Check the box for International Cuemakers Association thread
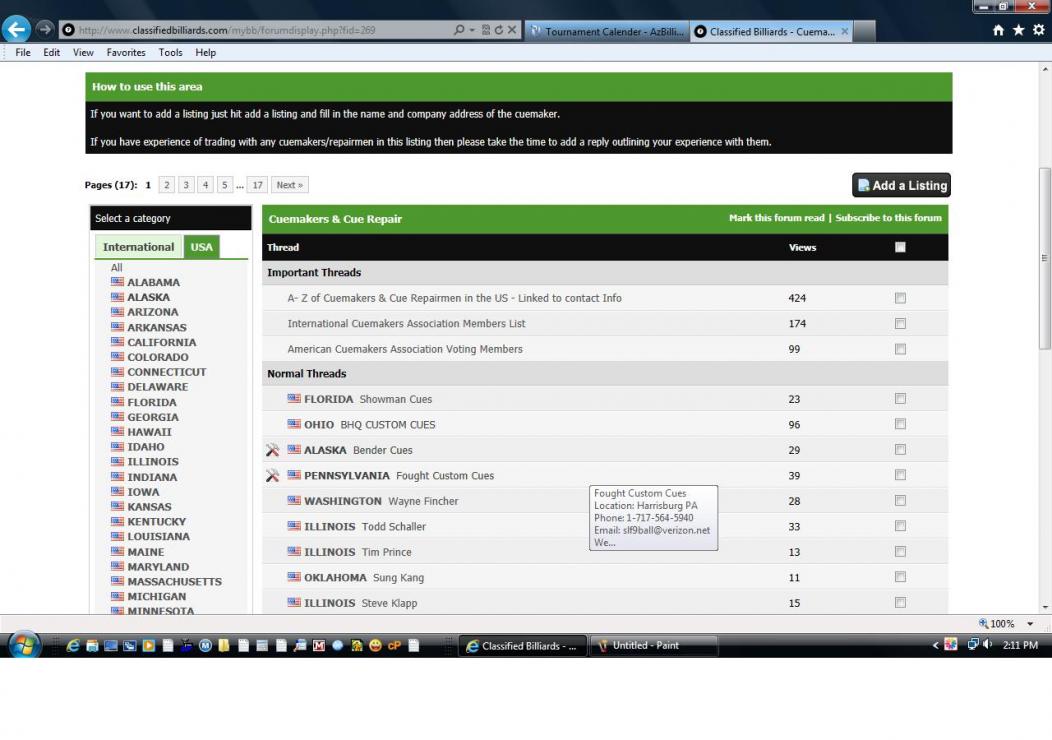This screenshot has width=1052, height=740. pyautogui.click(x=900, y=323)
